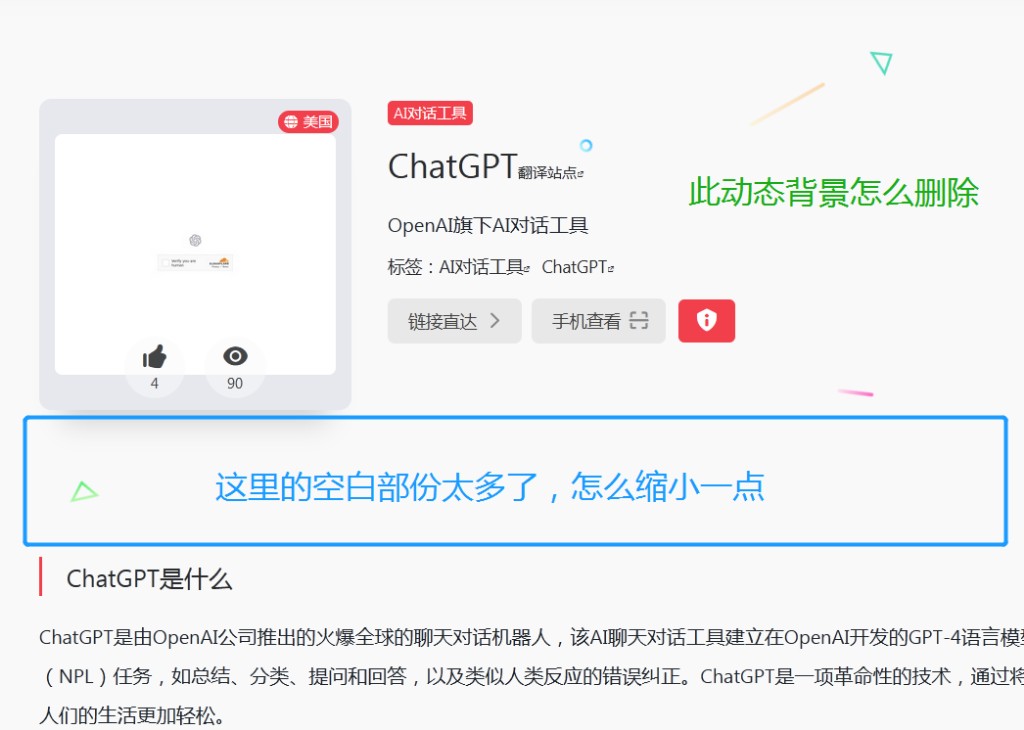The width and height of the screenshot is (1024, 730).
Task: Click the 美国 country badge
Action: (308, 121)
